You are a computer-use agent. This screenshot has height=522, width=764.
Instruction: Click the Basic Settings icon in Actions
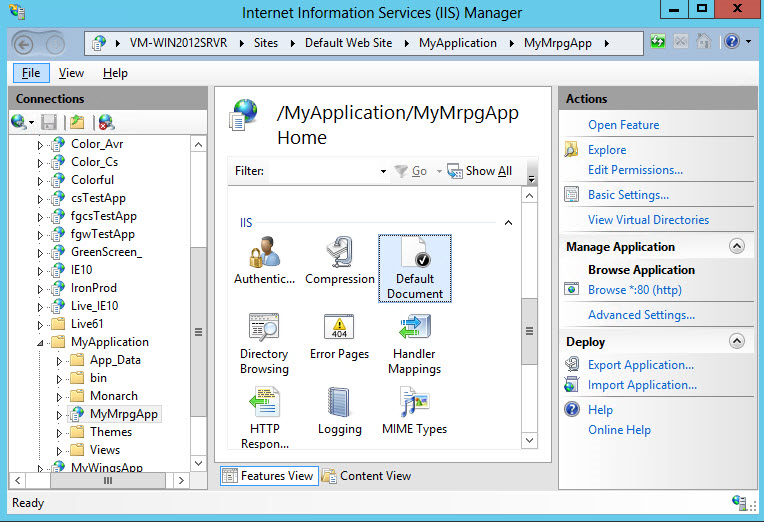[572, 194]
